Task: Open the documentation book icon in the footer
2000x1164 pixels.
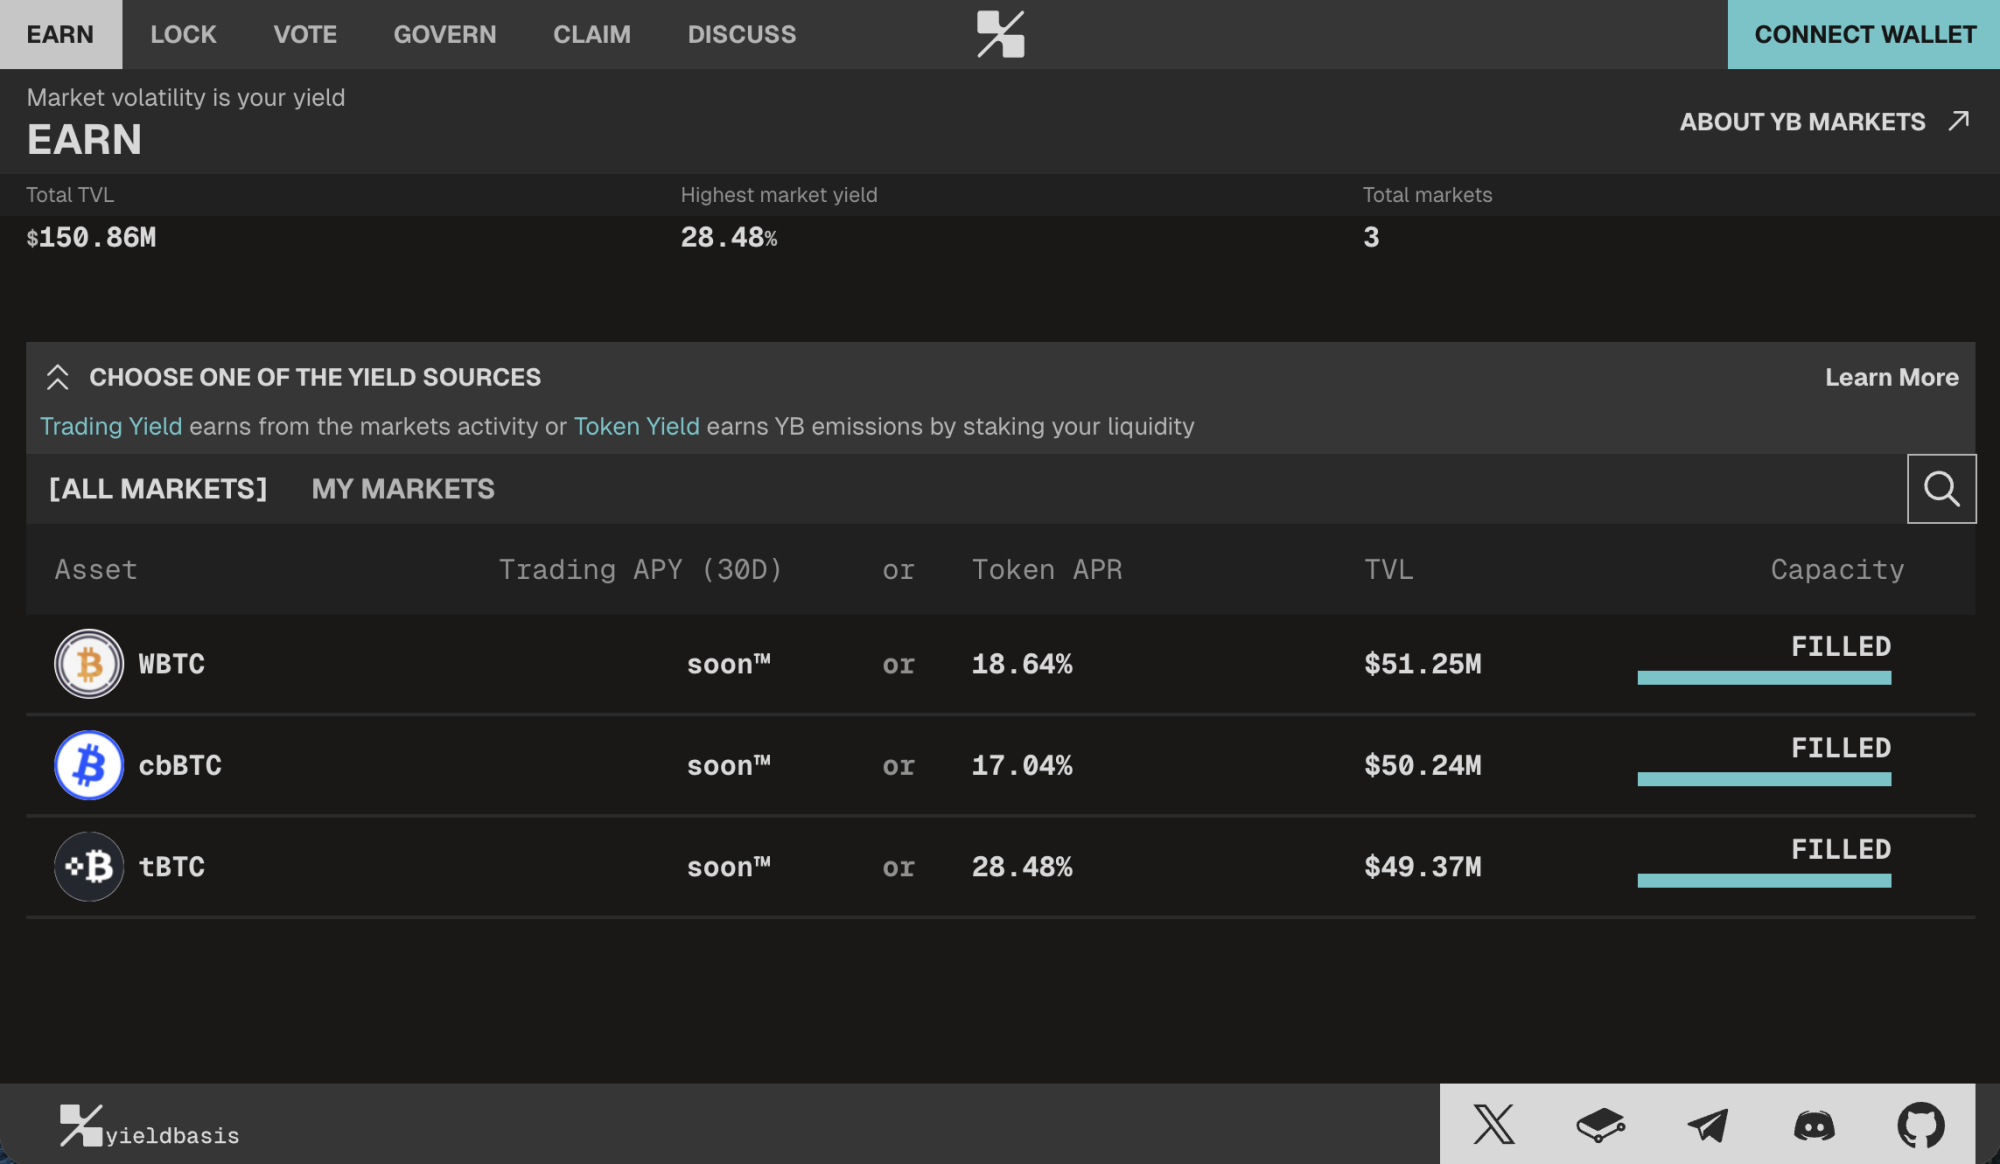Action: [x=1600, y=1124]
